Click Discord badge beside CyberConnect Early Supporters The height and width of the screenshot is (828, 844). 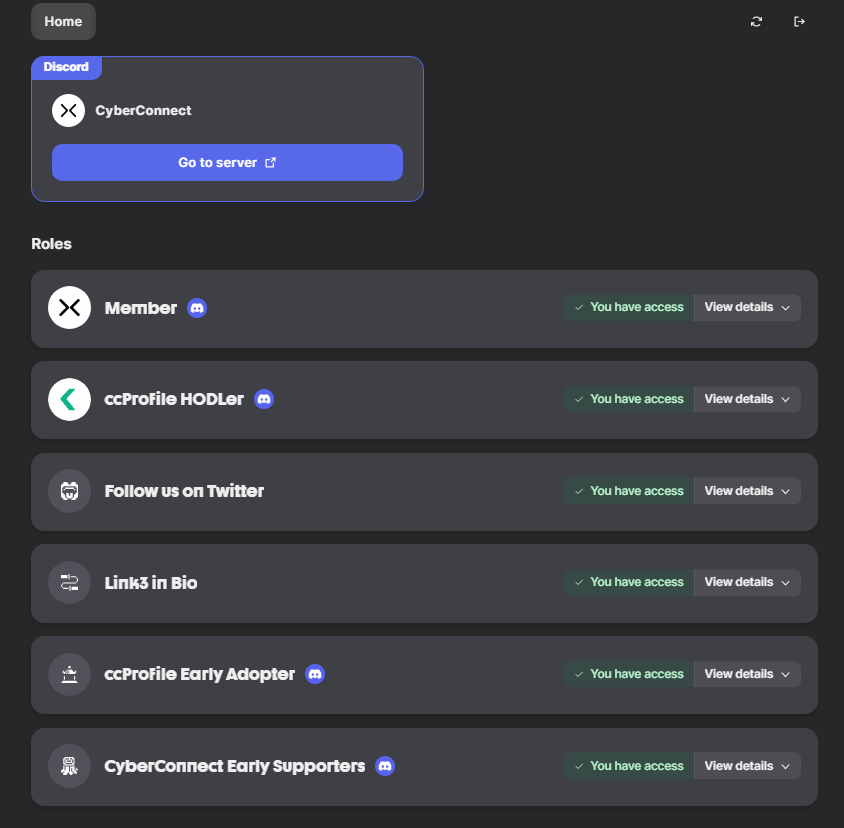click(385, 766)
